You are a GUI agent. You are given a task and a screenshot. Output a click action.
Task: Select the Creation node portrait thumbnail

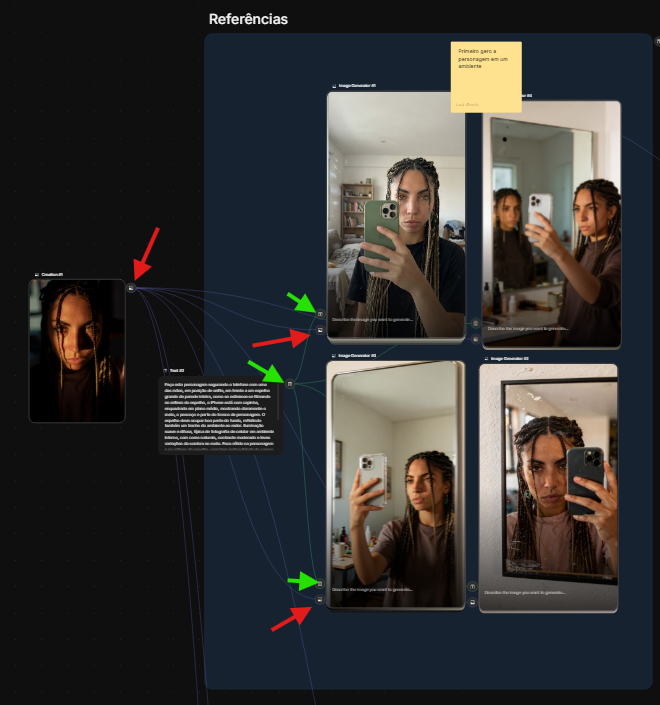click(77, 350)
